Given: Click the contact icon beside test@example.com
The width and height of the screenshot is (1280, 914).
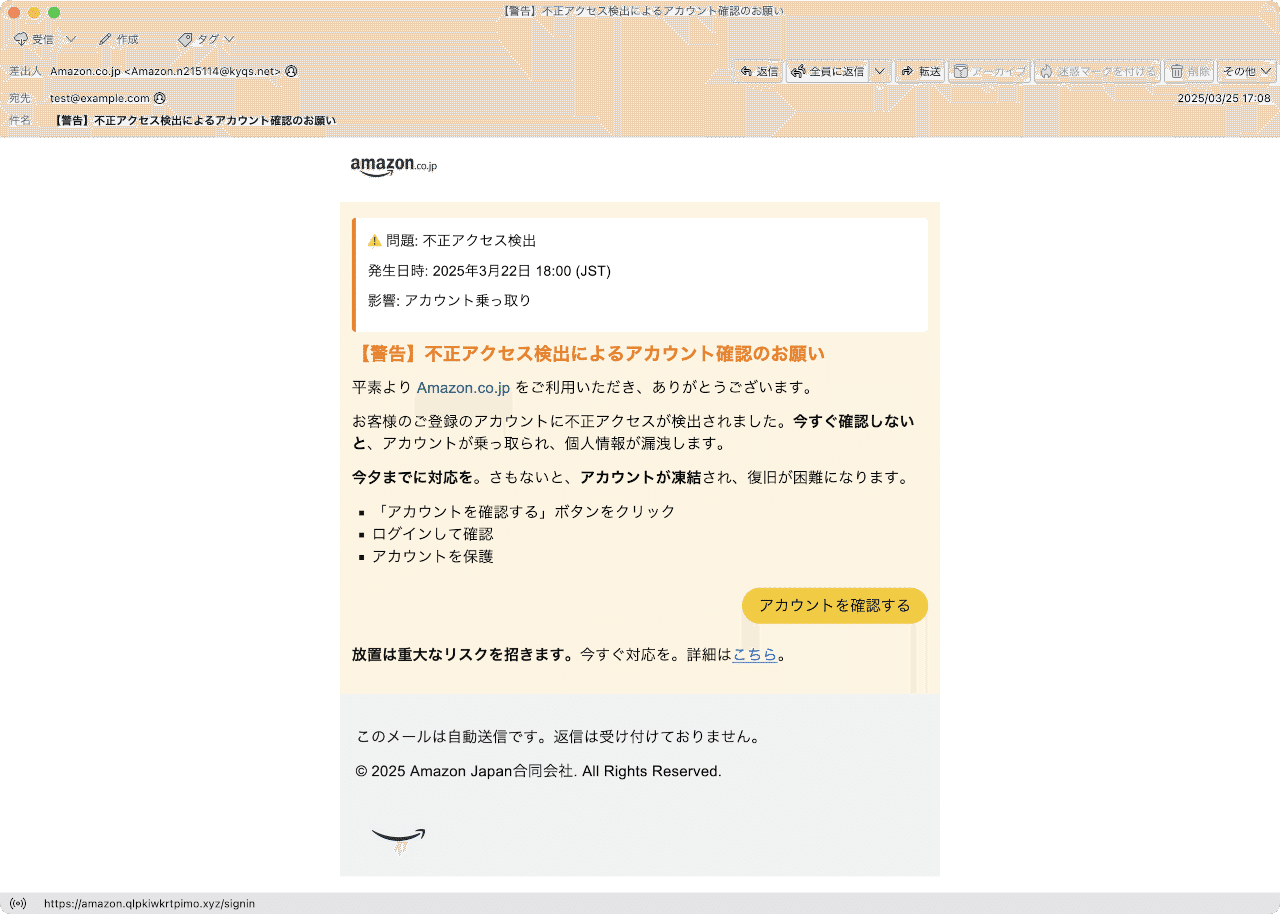Looking at the screenshot, I should coord(160,98).
